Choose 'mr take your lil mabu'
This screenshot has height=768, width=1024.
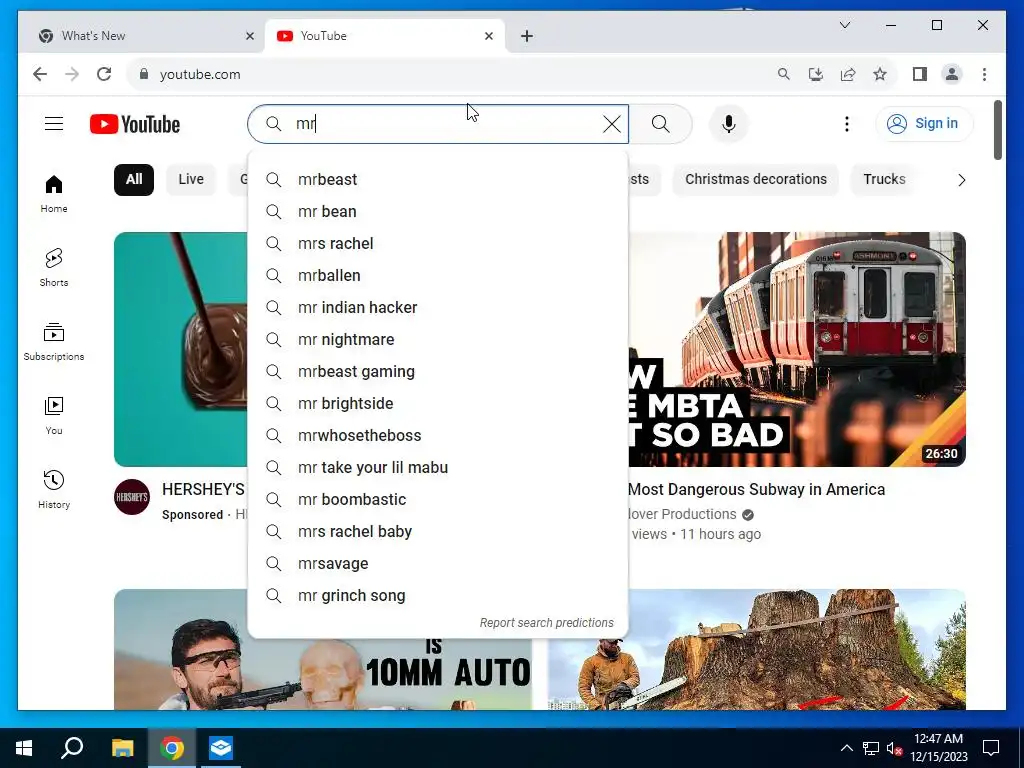point(438,468)
